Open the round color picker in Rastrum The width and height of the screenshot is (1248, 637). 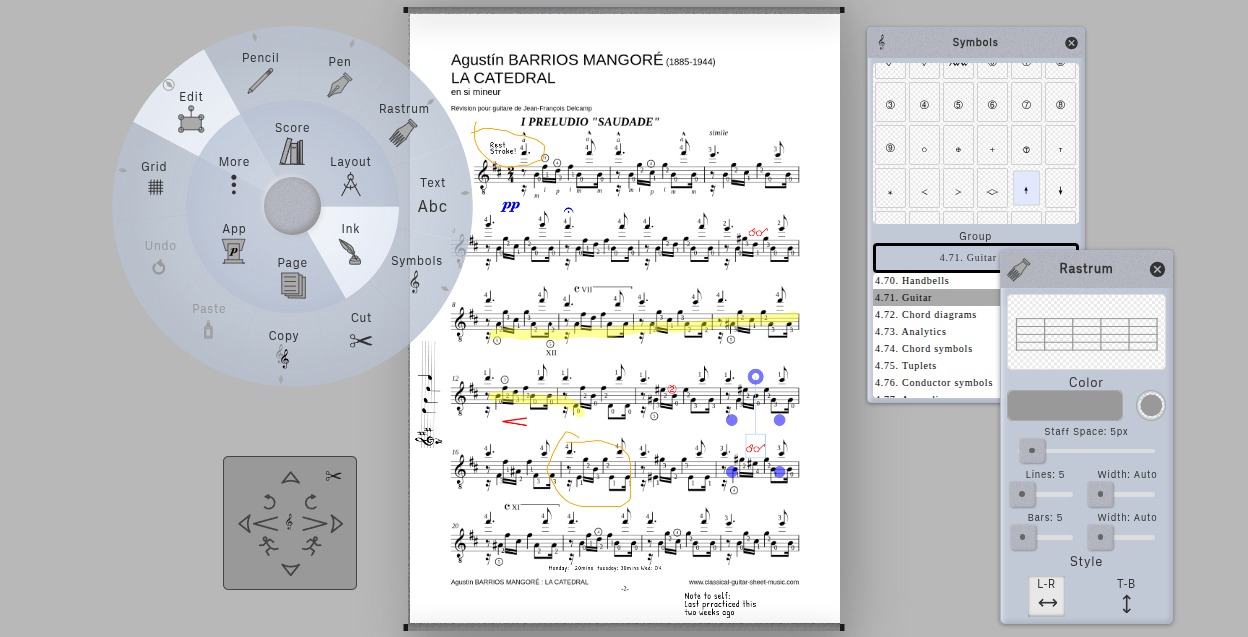coord(1151,405)
